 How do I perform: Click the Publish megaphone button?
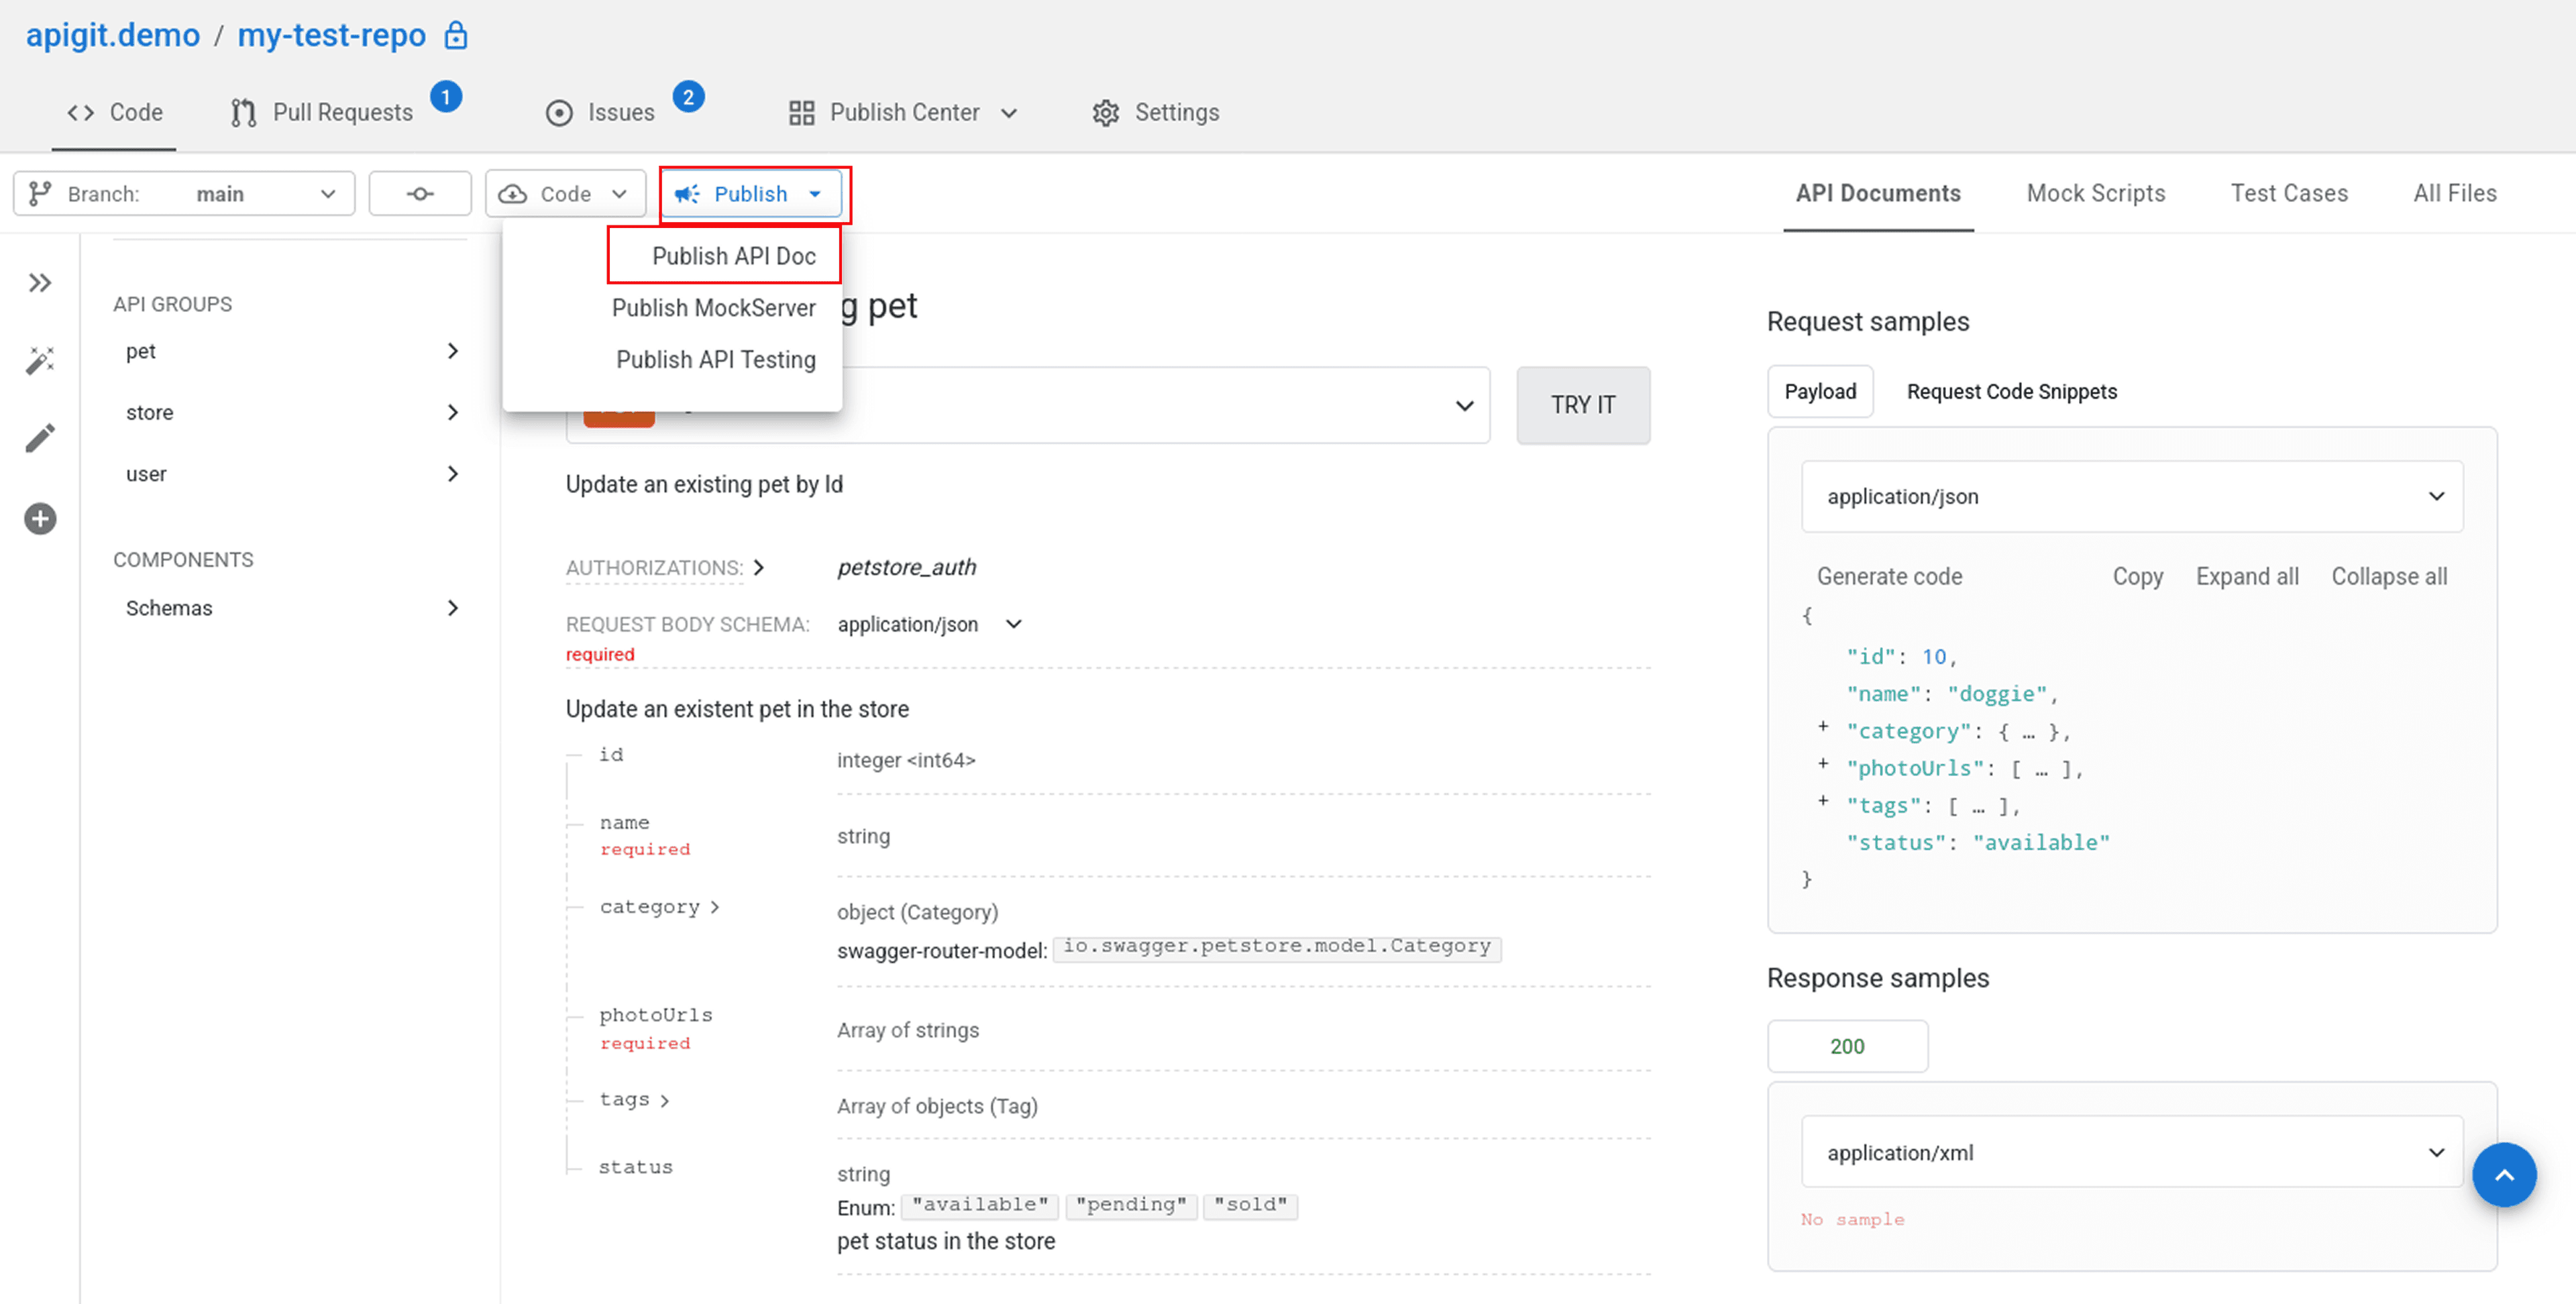coord(751,193)
